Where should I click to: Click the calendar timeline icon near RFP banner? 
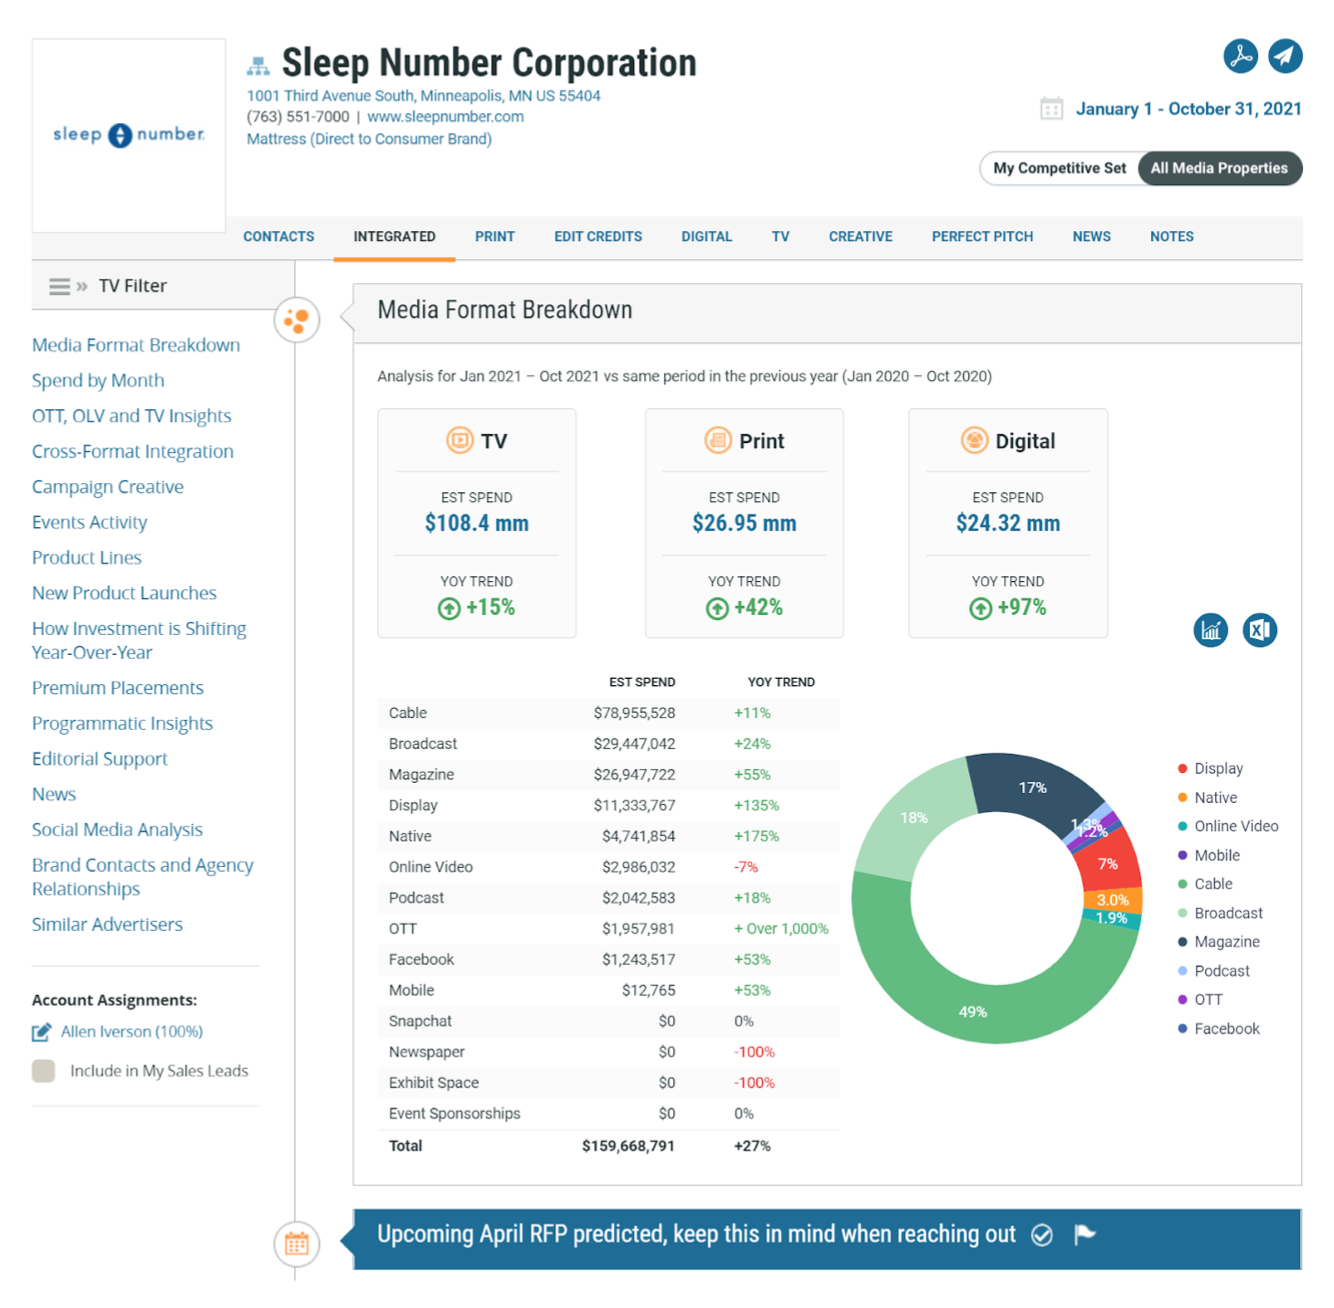[297, 1244]
